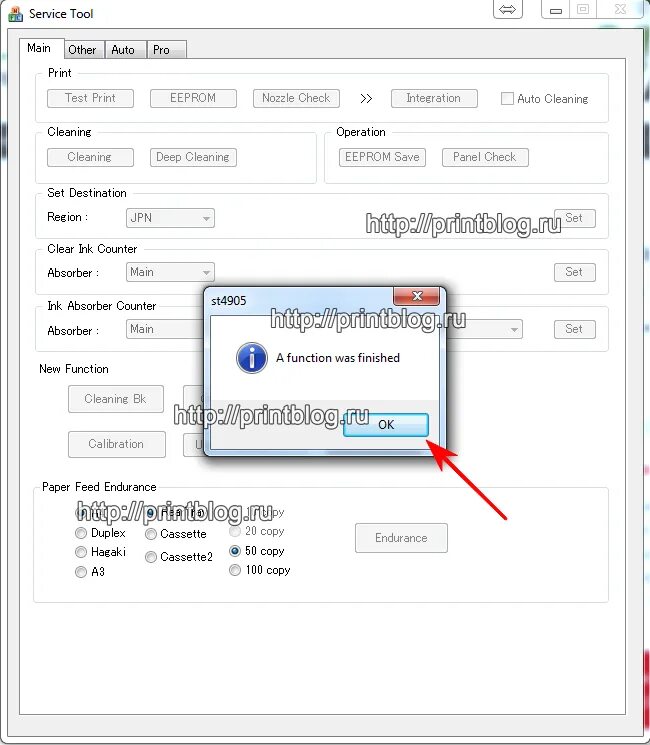The height and width of the screenshot is (745, 650).
Task: Select the 100 copy radio button
Action: (235, 570)
